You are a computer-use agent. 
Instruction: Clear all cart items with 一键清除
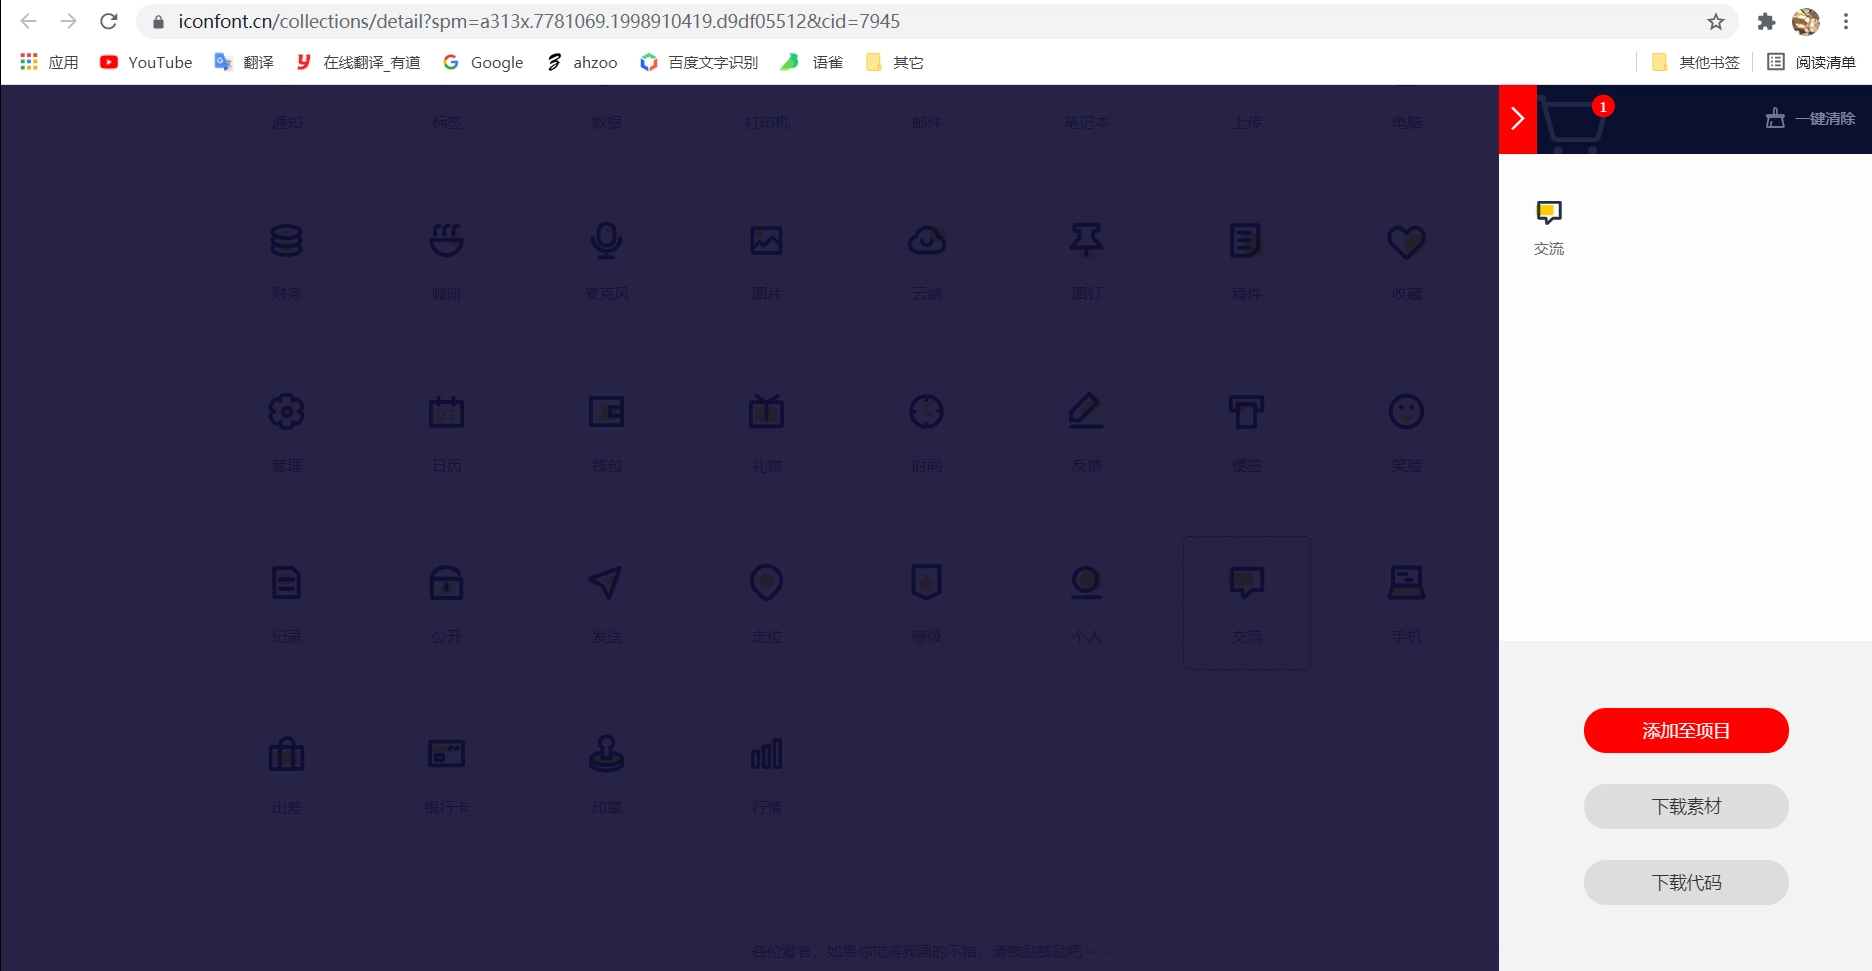pyautogui.click(x=1811, y=119)
